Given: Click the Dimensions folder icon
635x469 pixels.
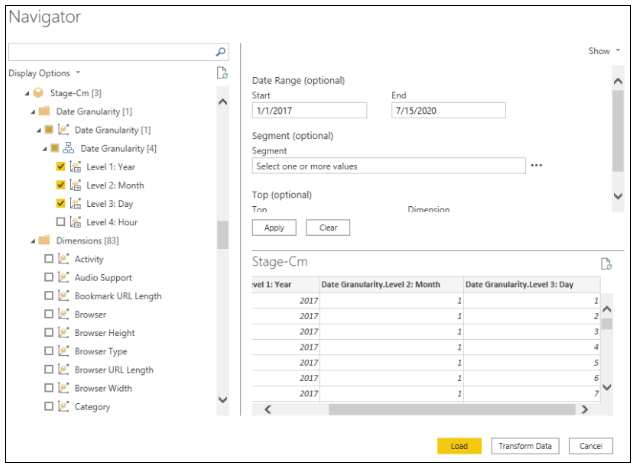Looking at the screenshot, I should [x=44, y=240].
